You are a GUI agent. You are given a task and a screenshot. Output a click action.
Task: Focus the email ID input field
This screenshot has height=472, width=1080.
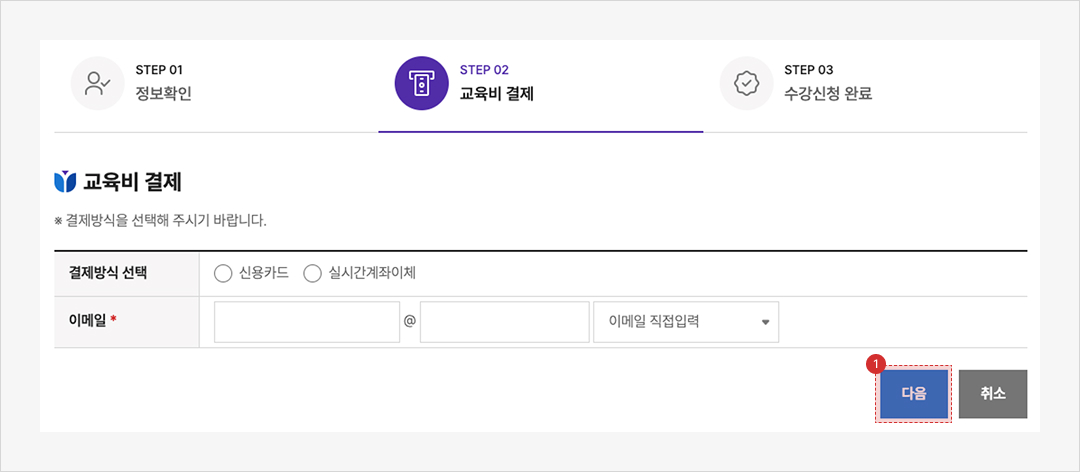pyautogui.click(x=307, y=322)
